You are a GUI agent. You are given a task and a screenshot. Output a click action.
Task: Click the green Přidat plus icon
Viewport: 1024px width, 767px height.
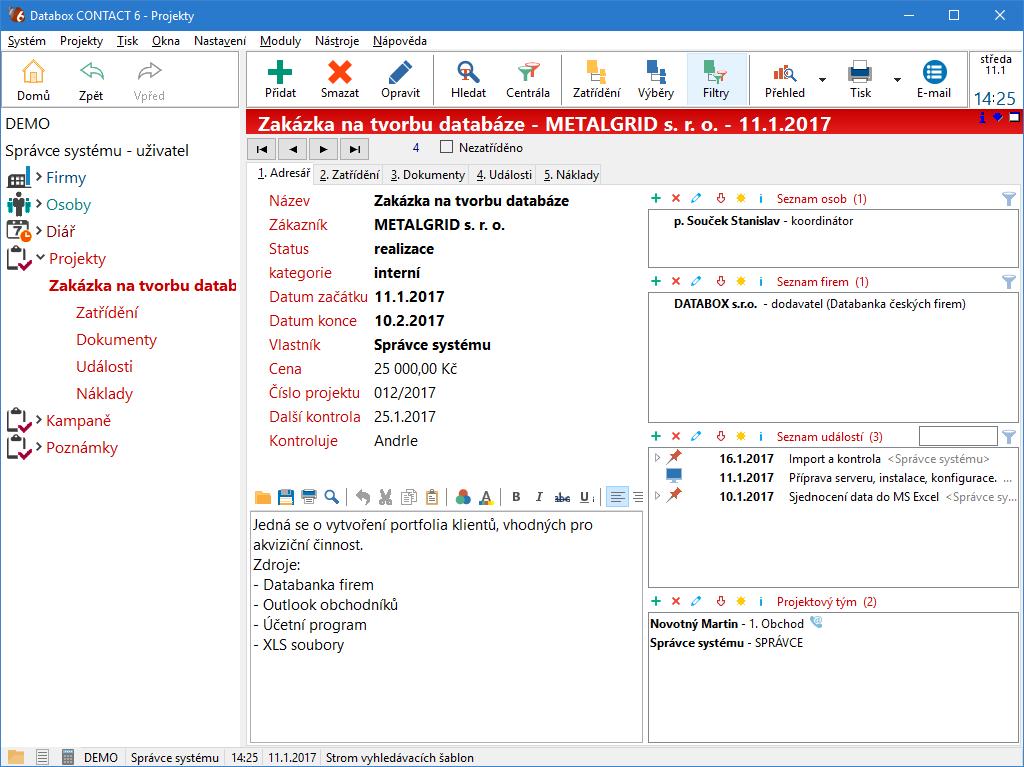tap(280, 72)
